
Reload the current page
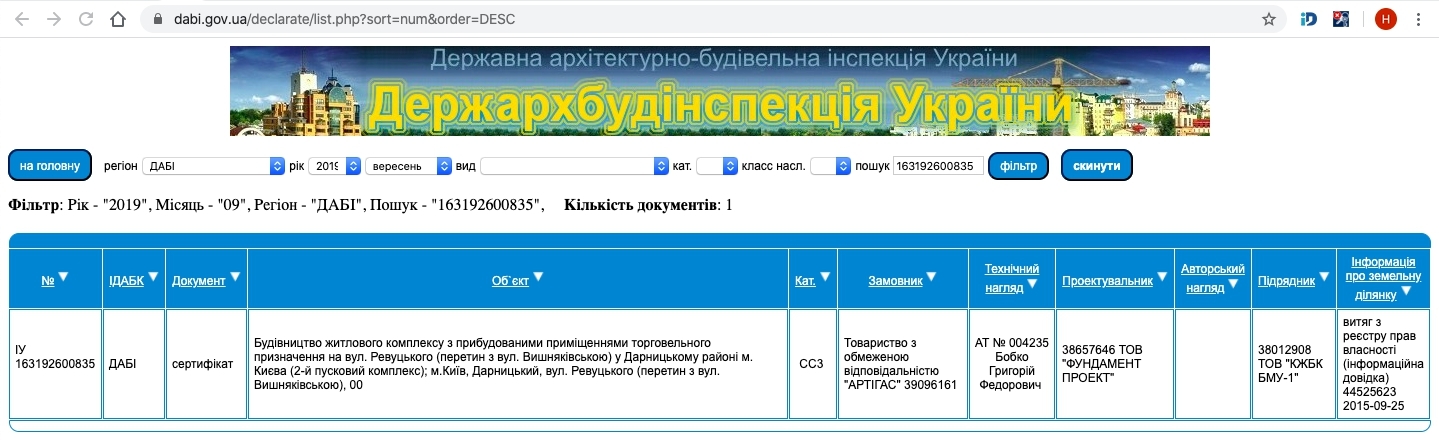86,19
